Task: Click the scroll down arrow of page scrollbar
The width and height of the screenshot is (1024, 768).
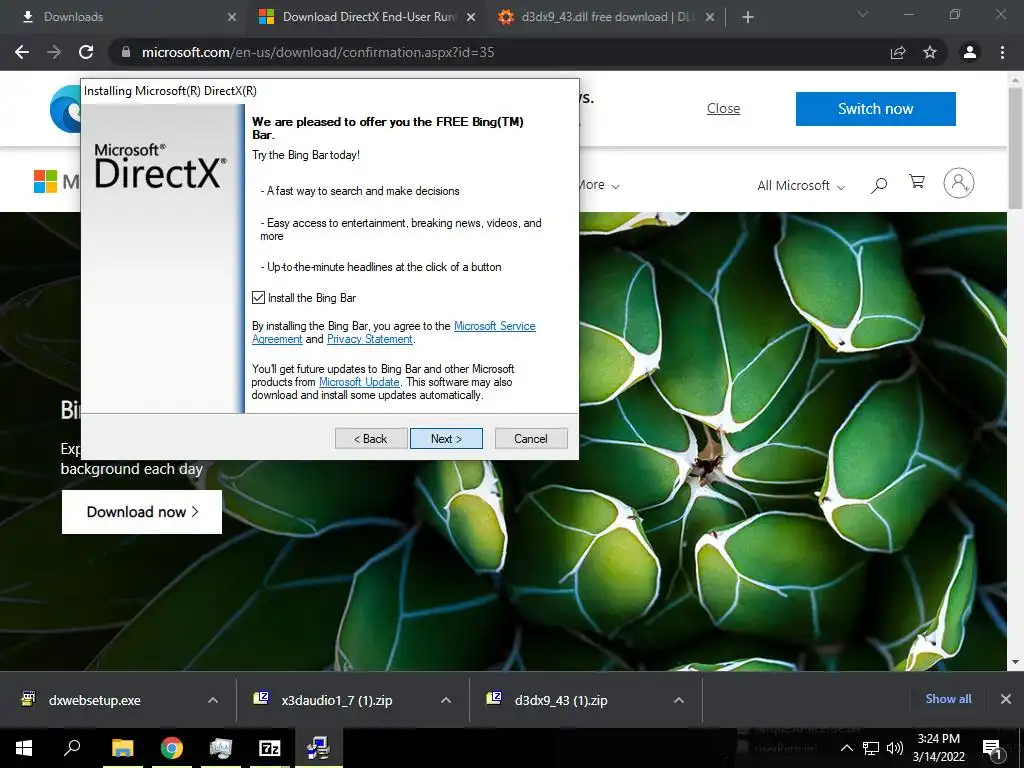Action: point(1015,662)
